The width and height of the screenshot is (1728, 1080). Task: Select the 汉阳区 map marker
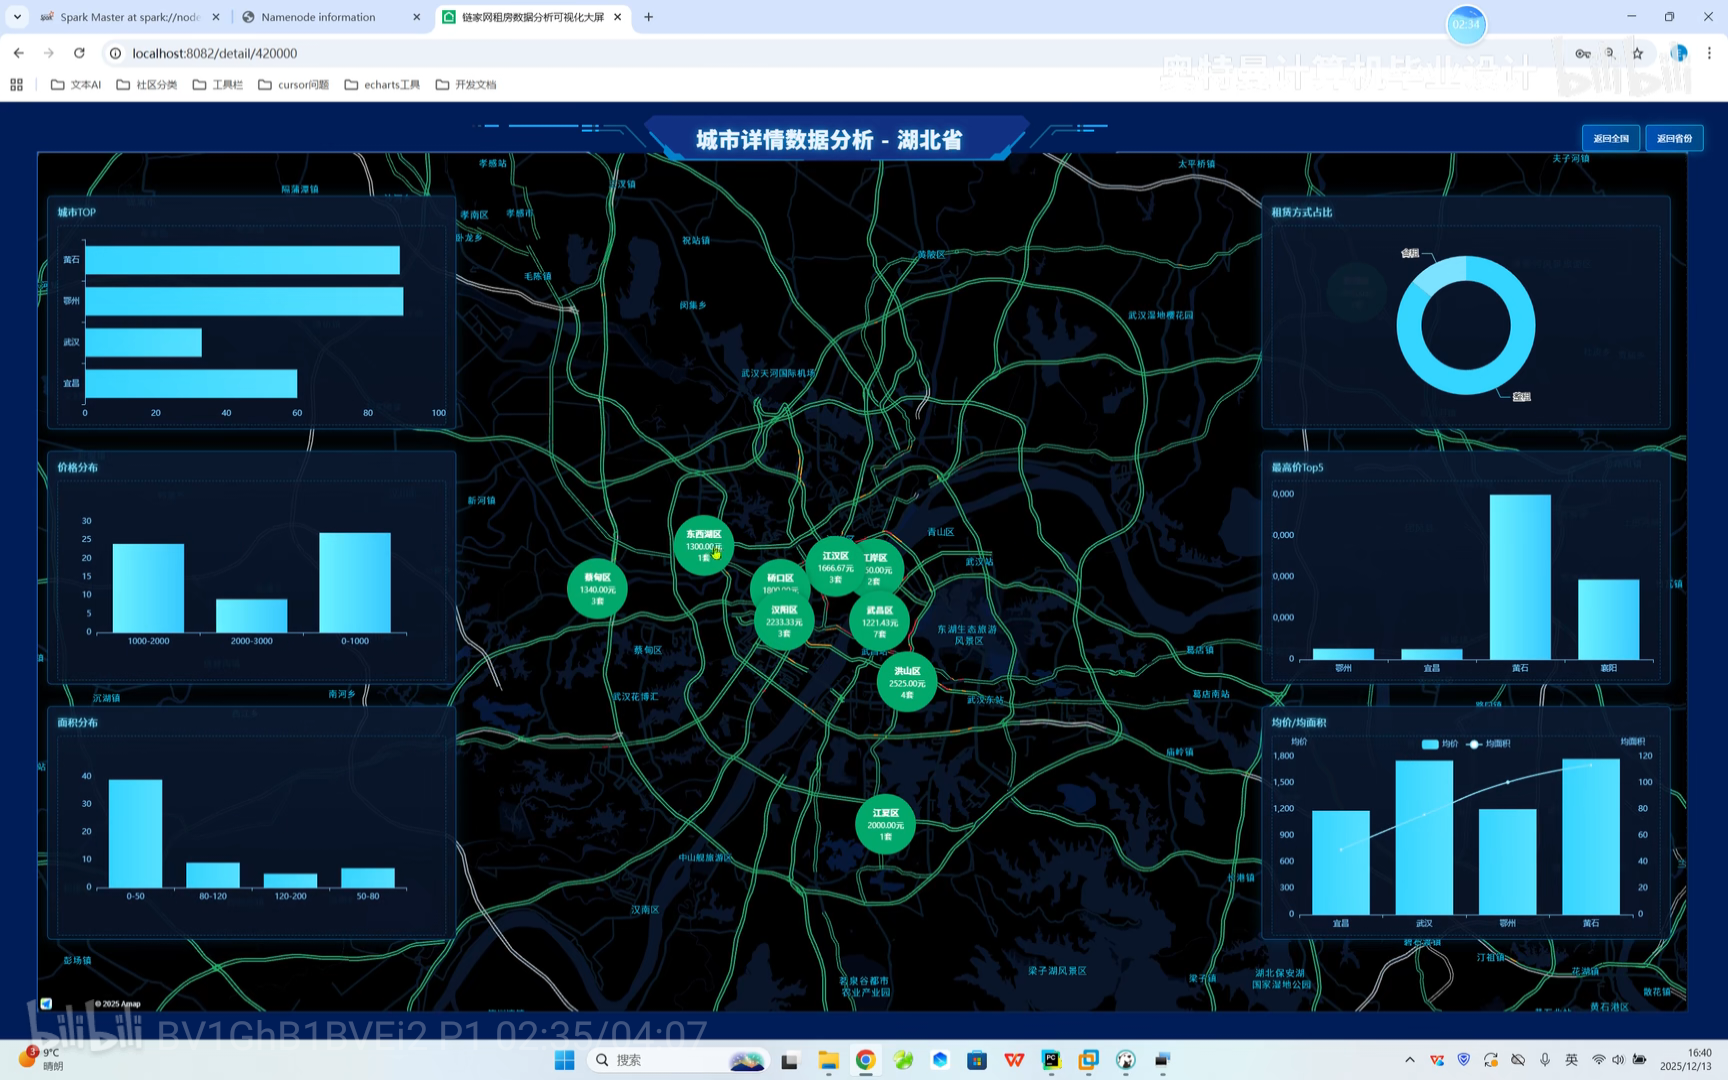784,621
